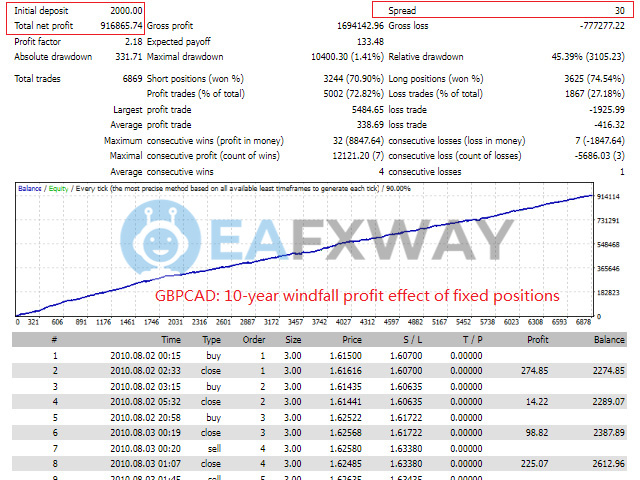Select Short positions value 3244 (70.90%)
Image resolution: width=640 pixels, height=480 pixels.
pos(353,79)
